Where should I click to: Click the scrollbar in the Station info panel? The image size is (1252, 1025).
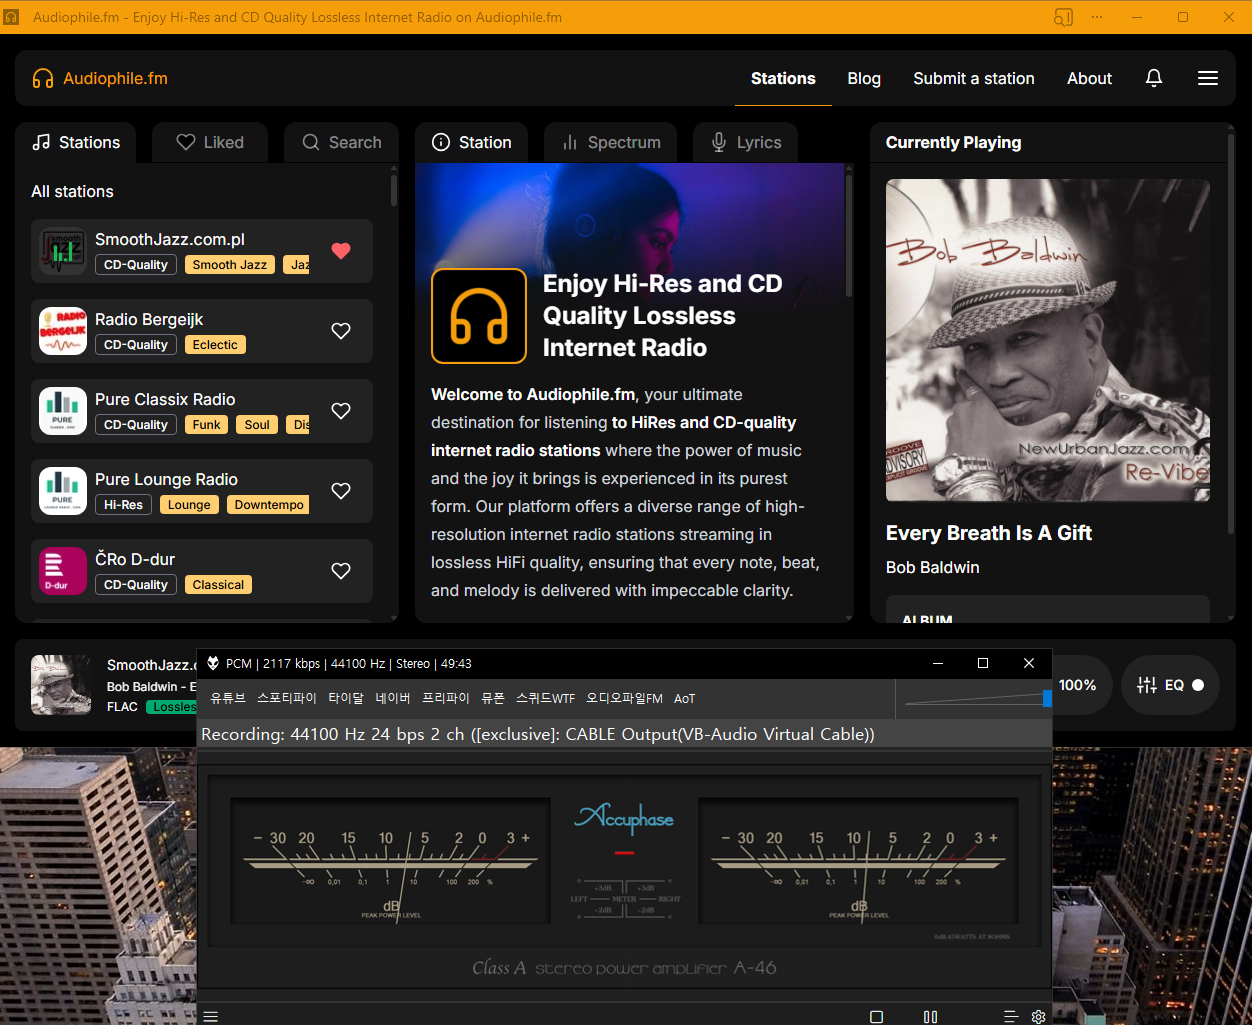(849, 235)
